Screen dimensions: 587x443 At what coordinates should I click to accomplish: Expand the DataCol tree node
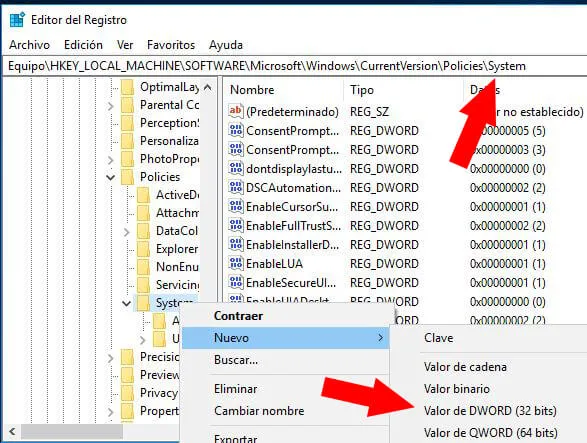click(127, 232)
